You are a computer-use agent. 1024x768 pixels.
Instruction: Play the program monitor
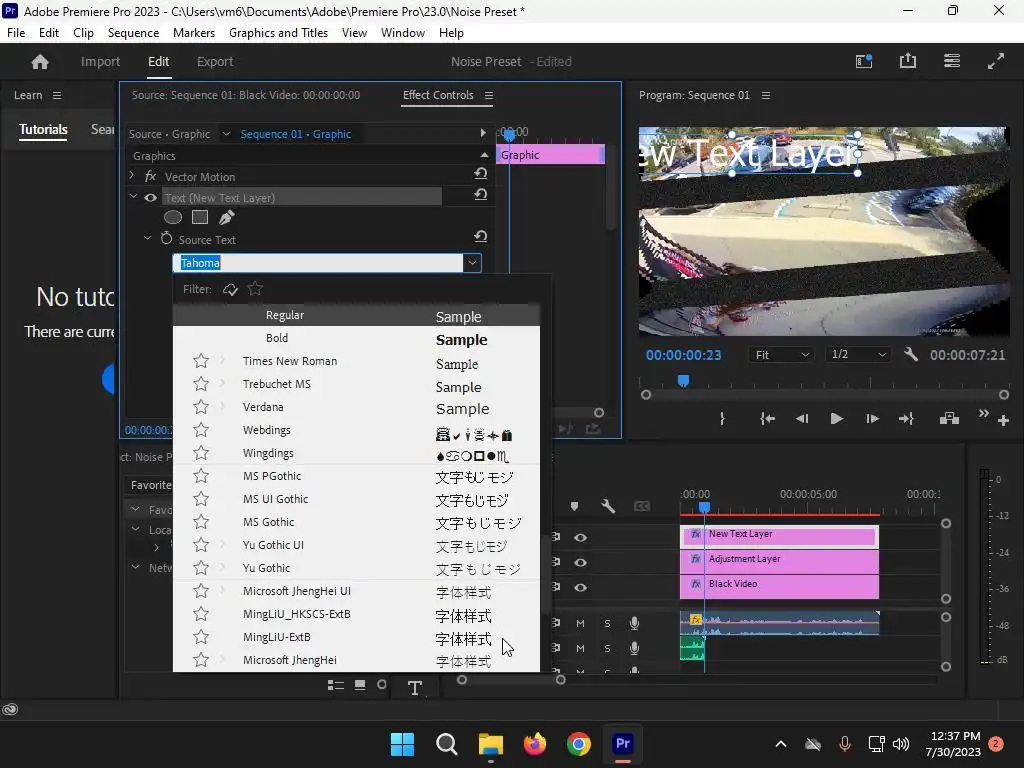(837, 419)
